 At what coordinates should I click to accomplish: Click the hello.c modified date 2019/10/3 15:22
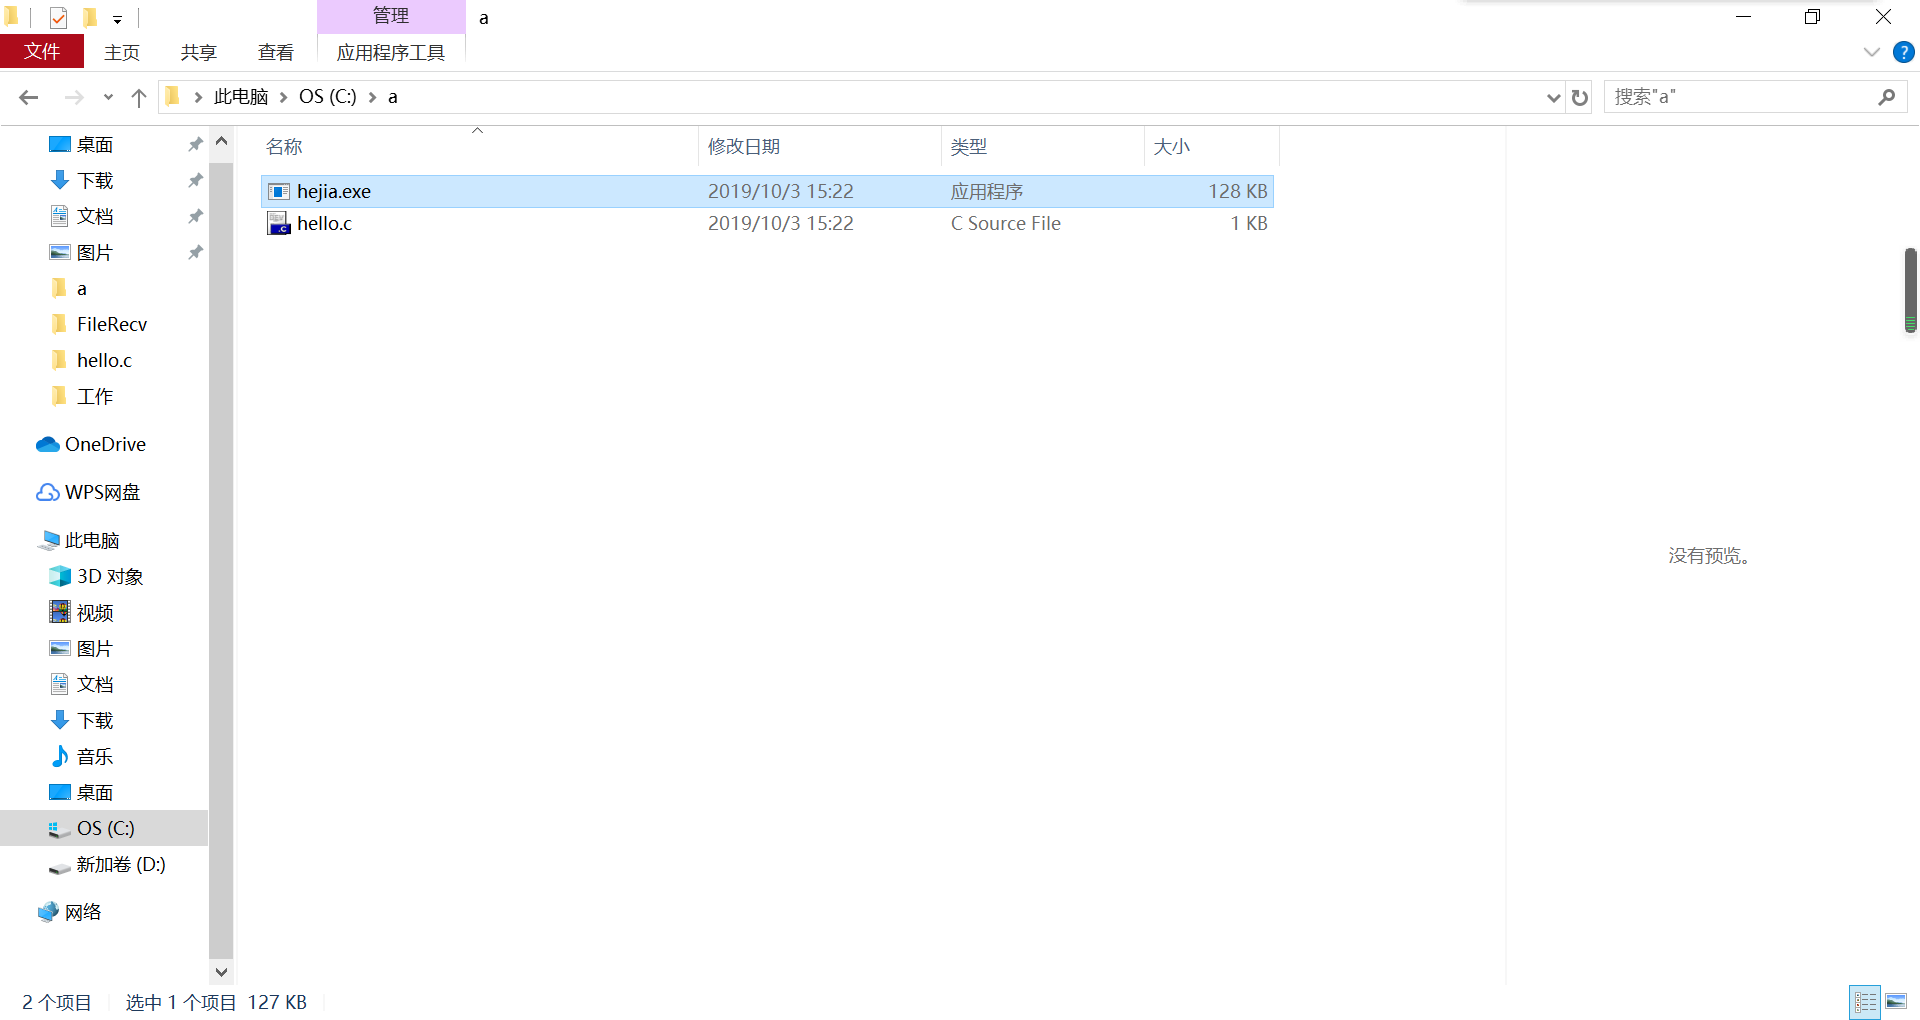point(780,224)
